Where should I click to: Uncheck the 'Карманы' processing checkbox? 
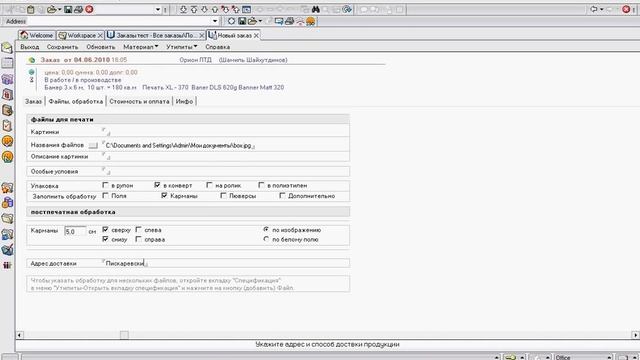pyautogui.click(x=164, y=196)
